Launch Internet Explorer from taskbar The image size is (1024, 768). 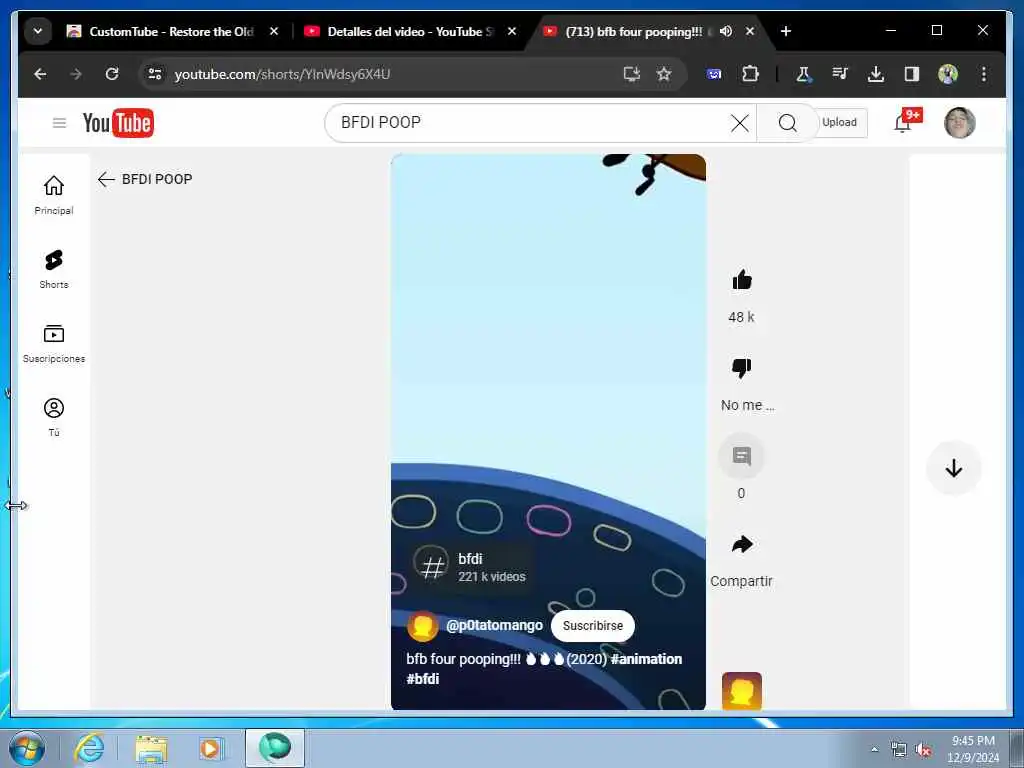(89, 748)
